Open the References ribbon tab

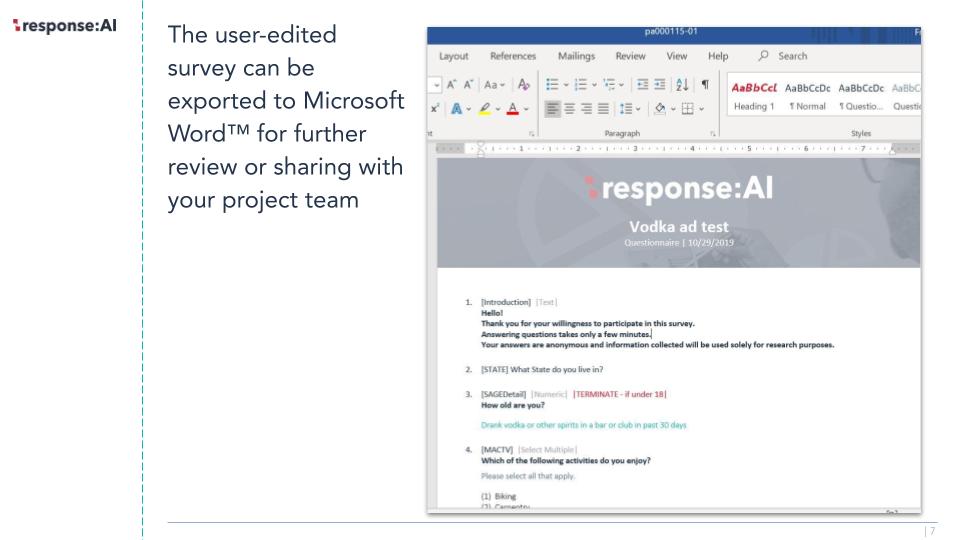[x=513, y=56]
